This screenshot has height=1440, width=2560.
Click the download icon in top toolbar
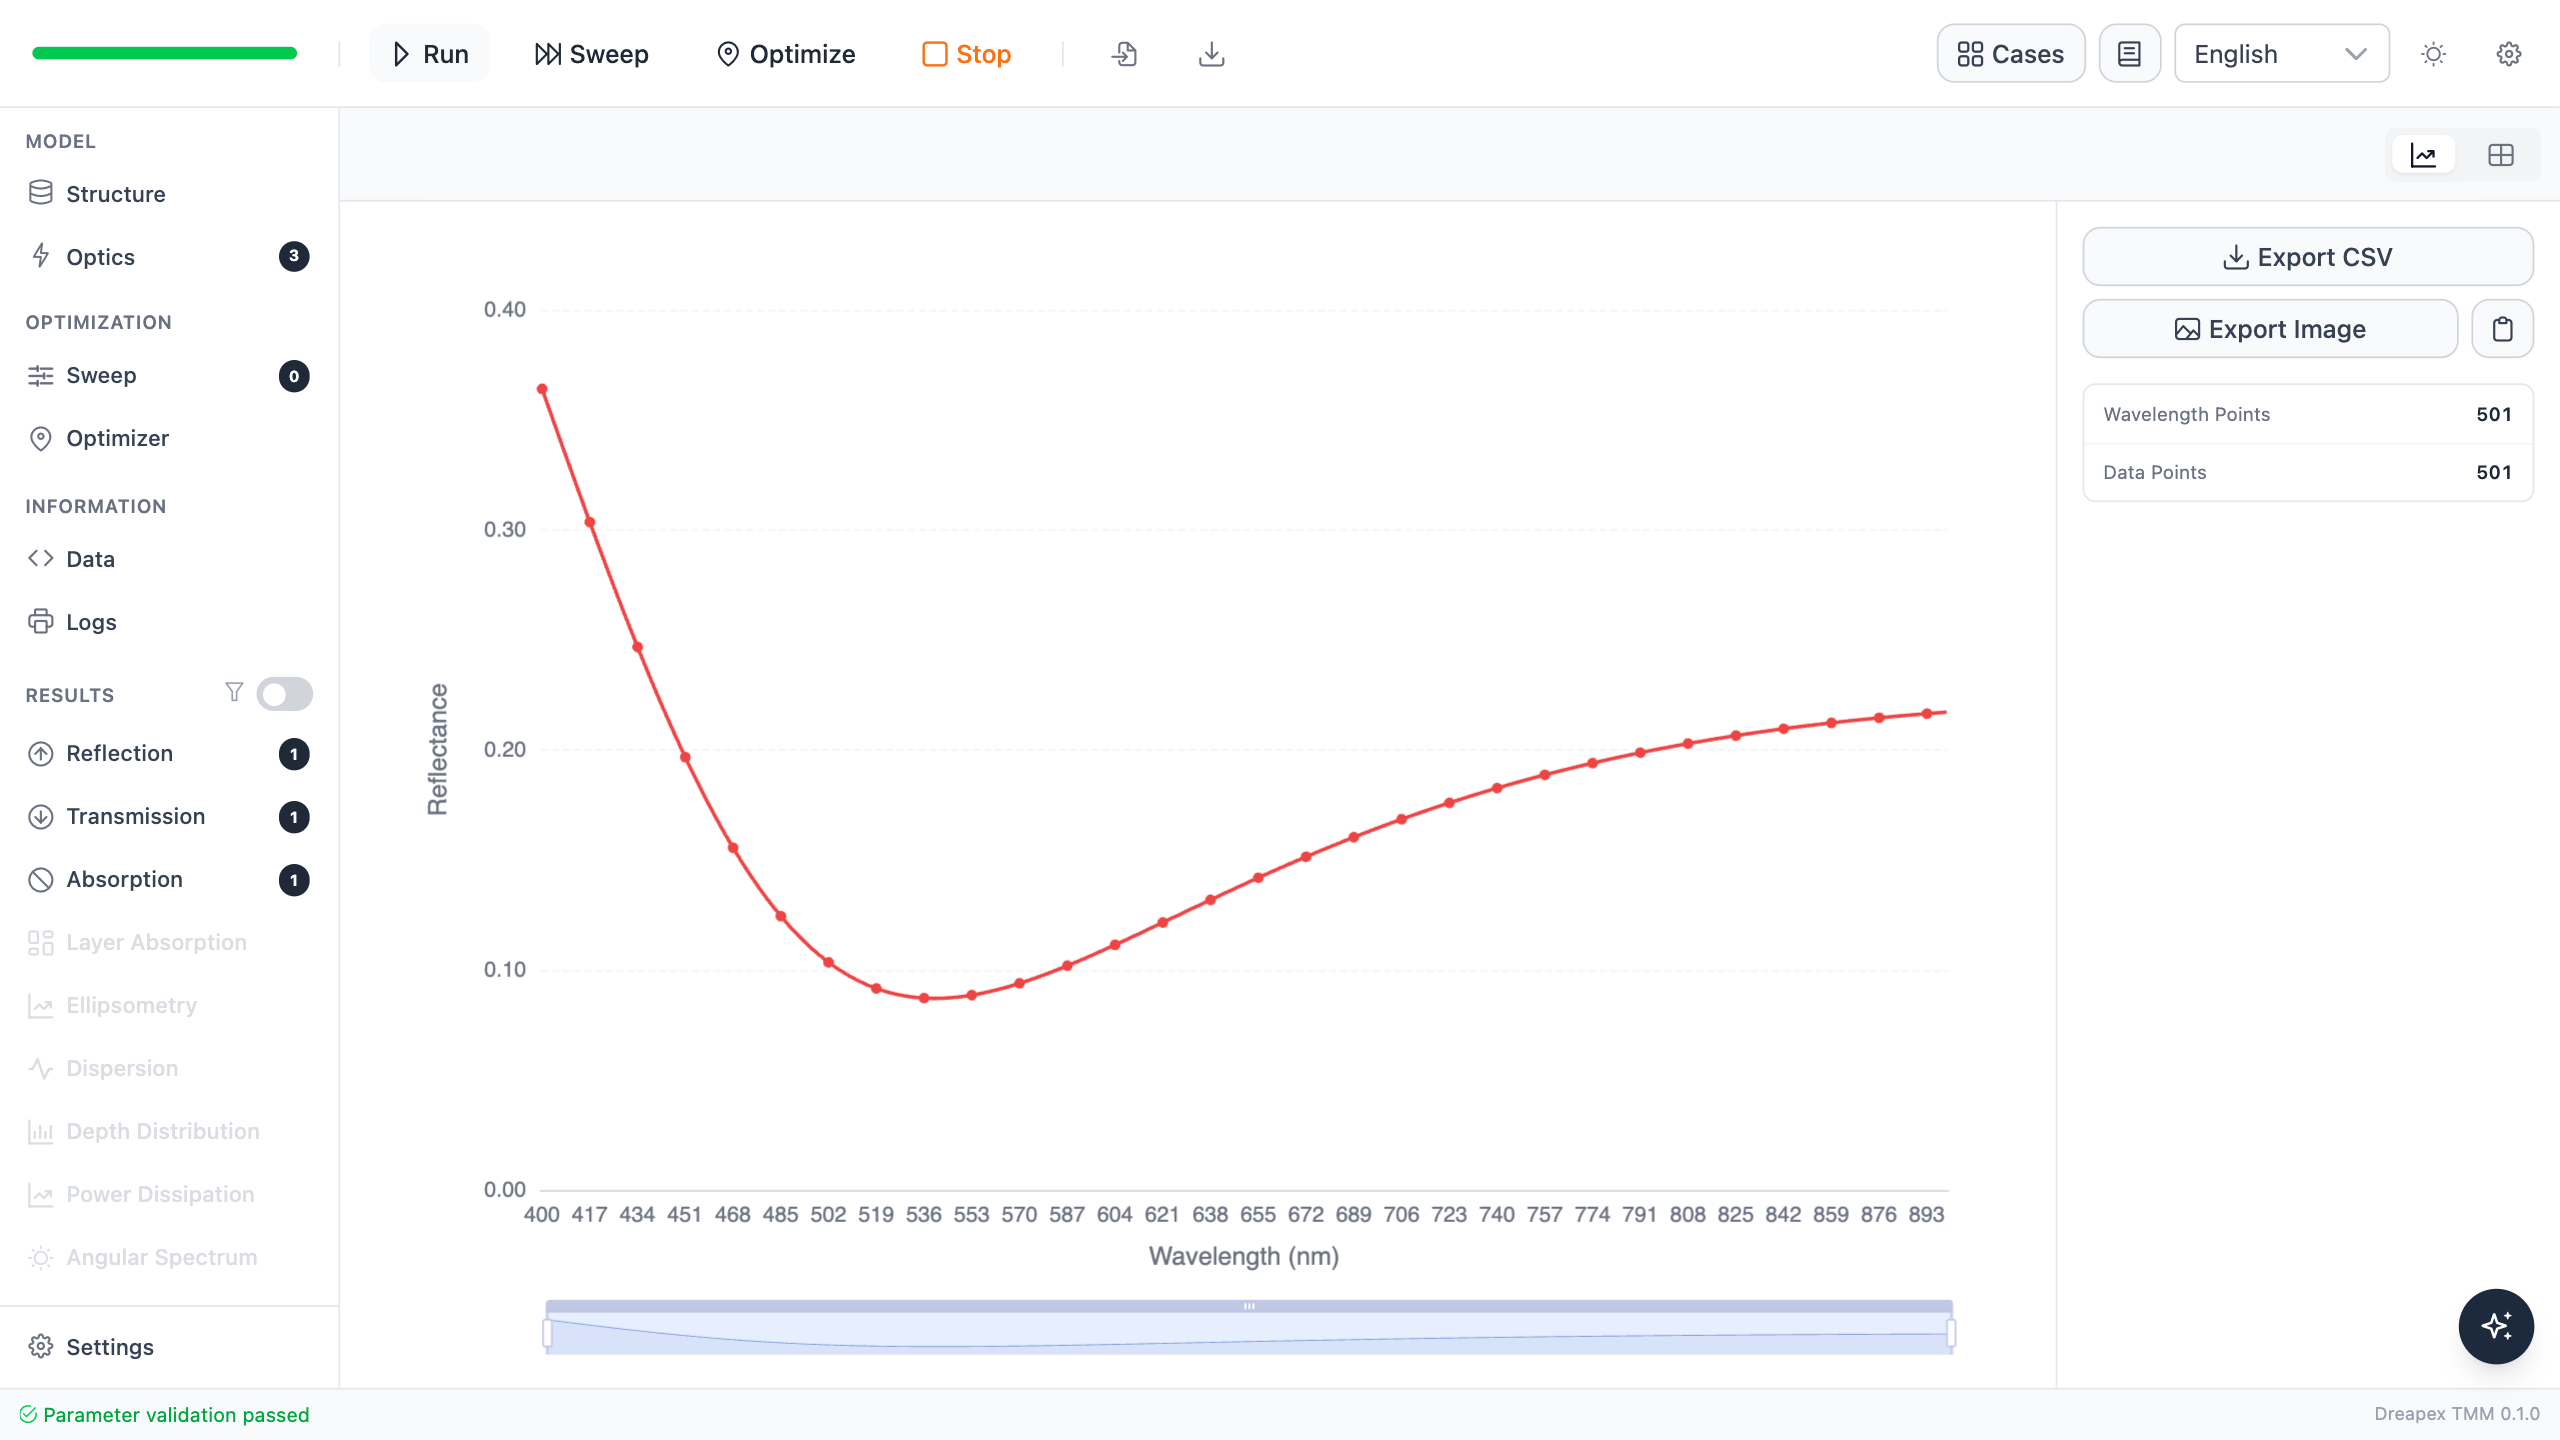[1211, 54]
